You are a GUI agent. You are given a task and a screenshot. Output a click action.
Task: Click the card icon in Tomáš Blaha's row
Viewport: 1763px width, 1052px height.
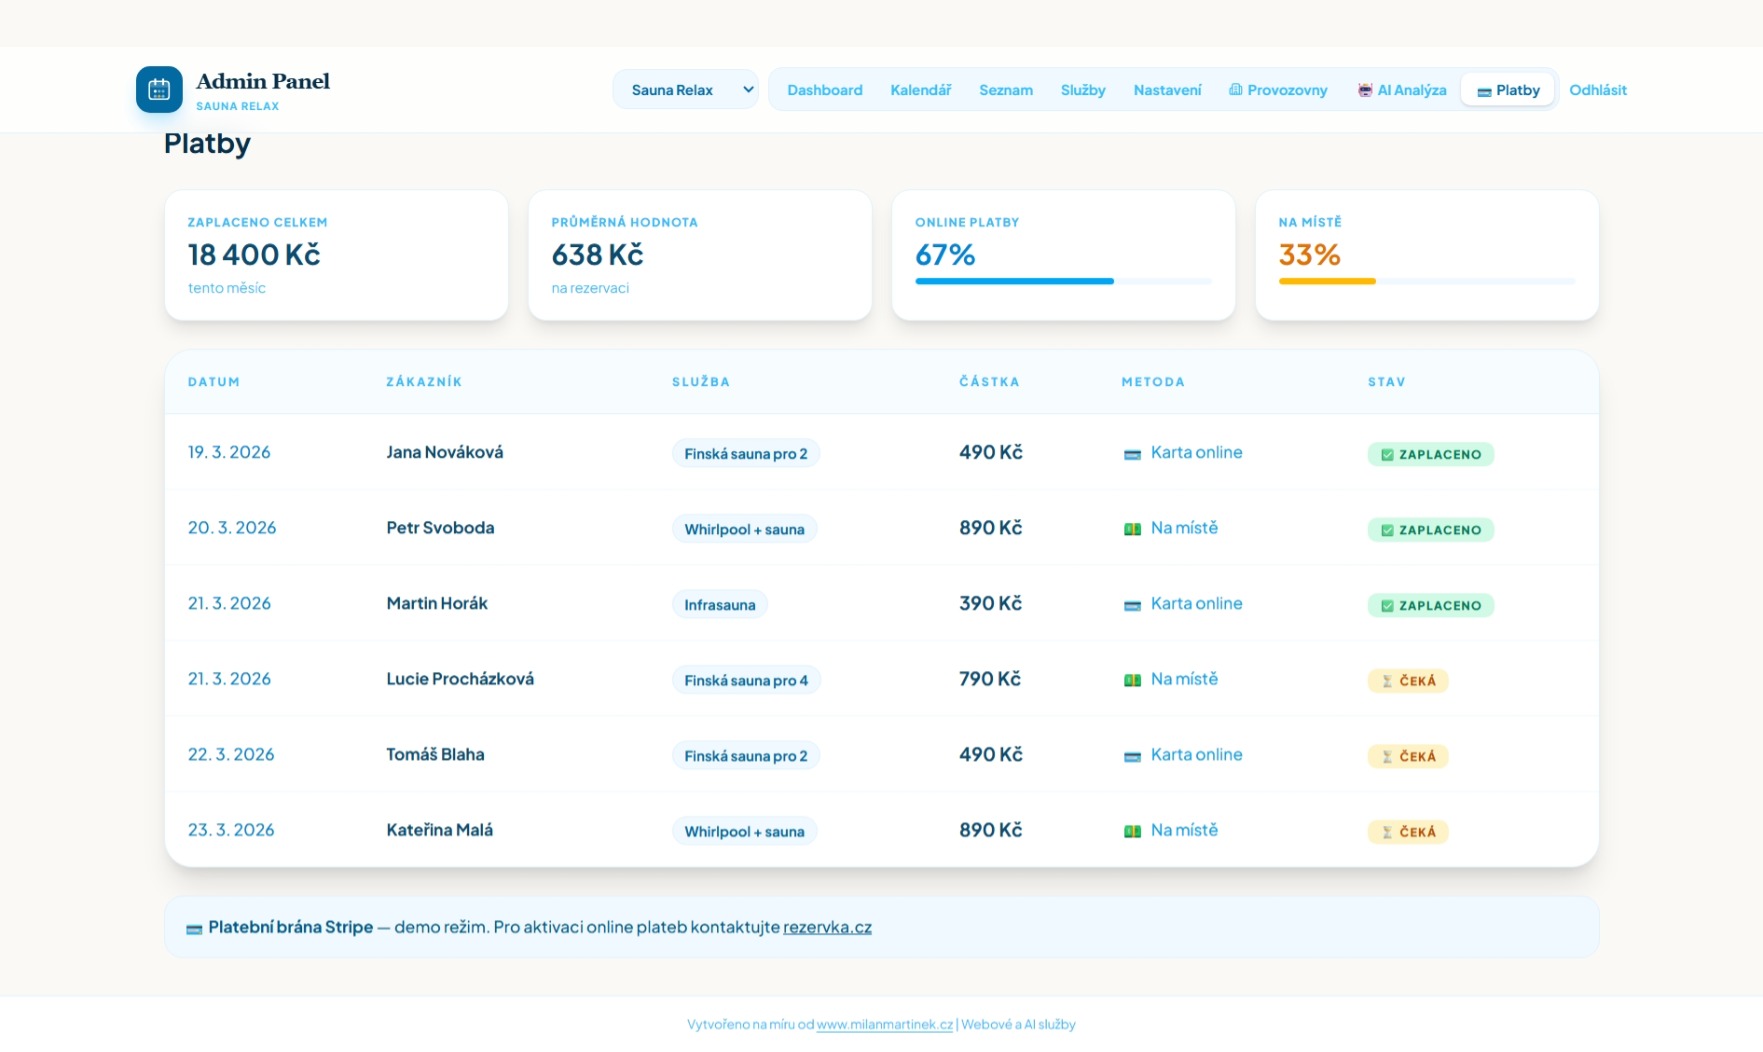[1132, 756]
